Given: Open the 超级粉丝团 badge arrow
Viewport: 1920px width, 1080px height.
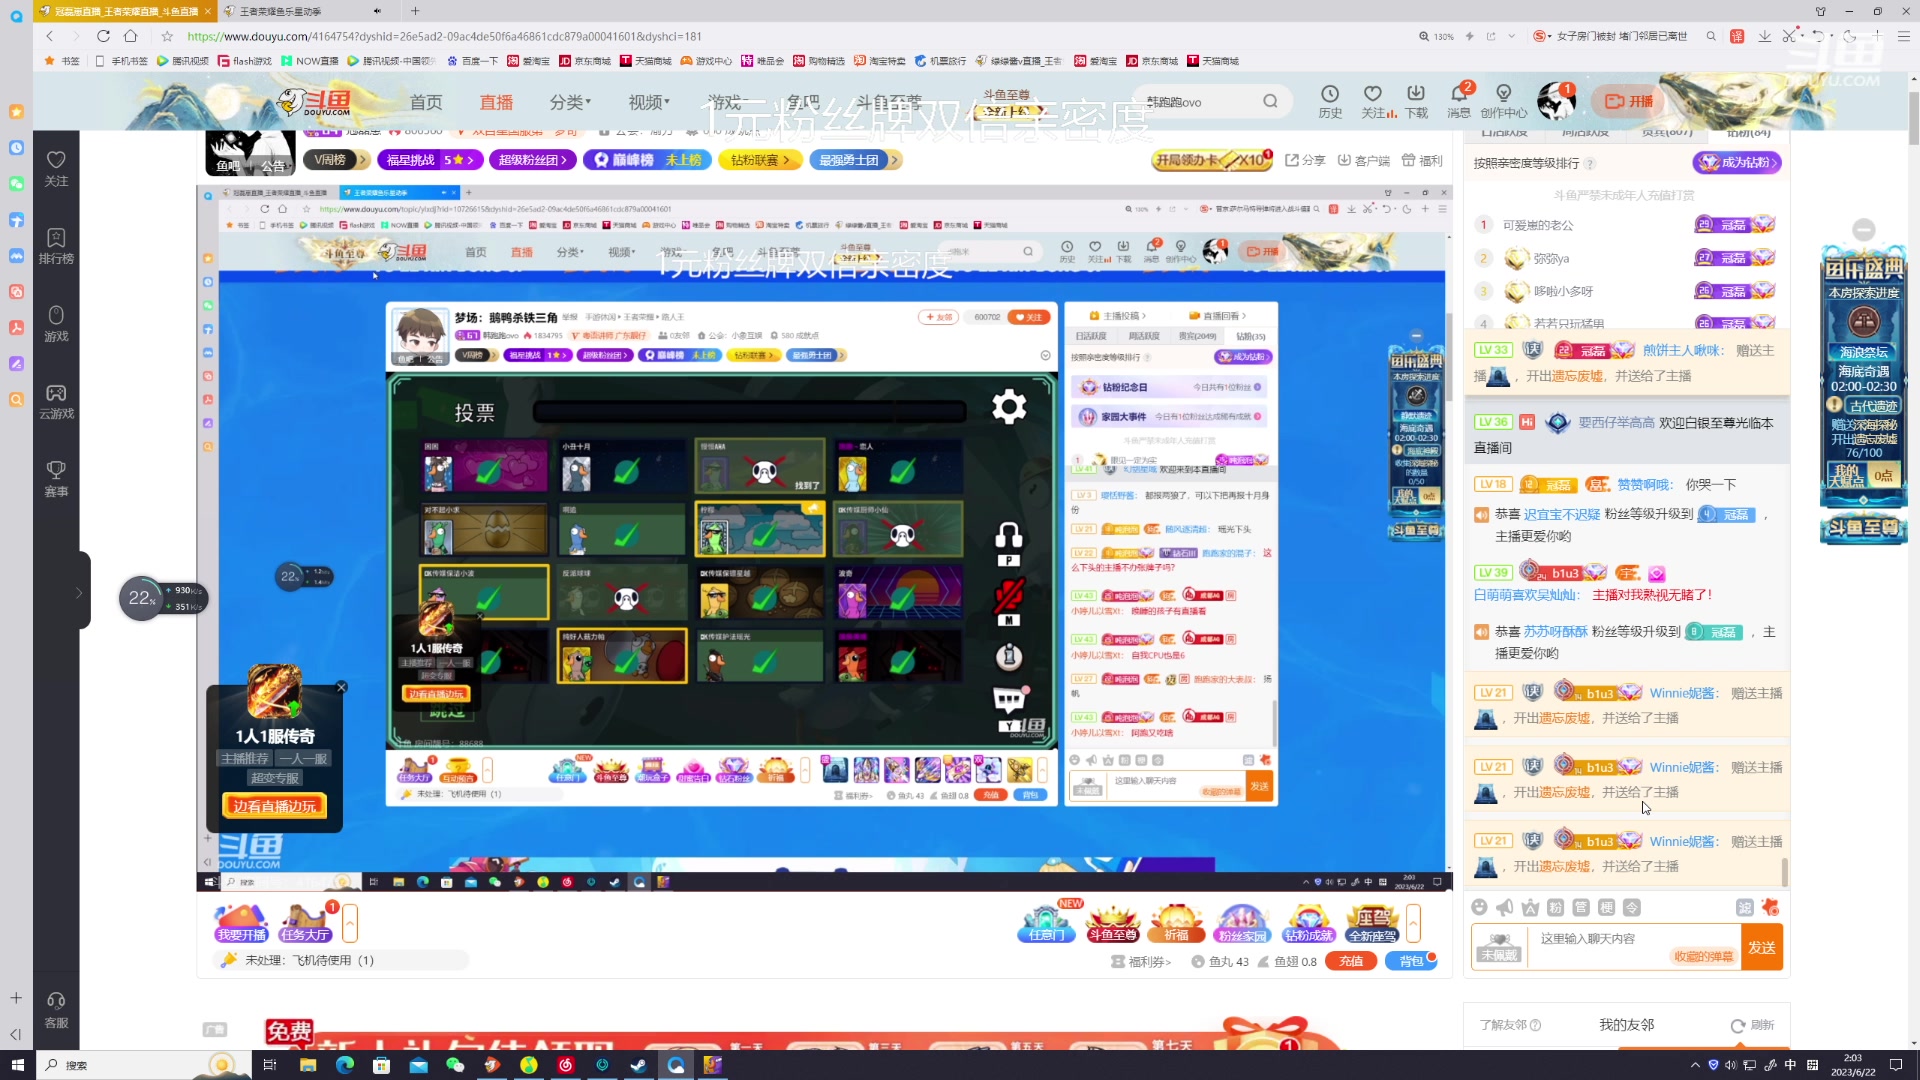Looking at the screenshot, I should click(x=564, y=160).
